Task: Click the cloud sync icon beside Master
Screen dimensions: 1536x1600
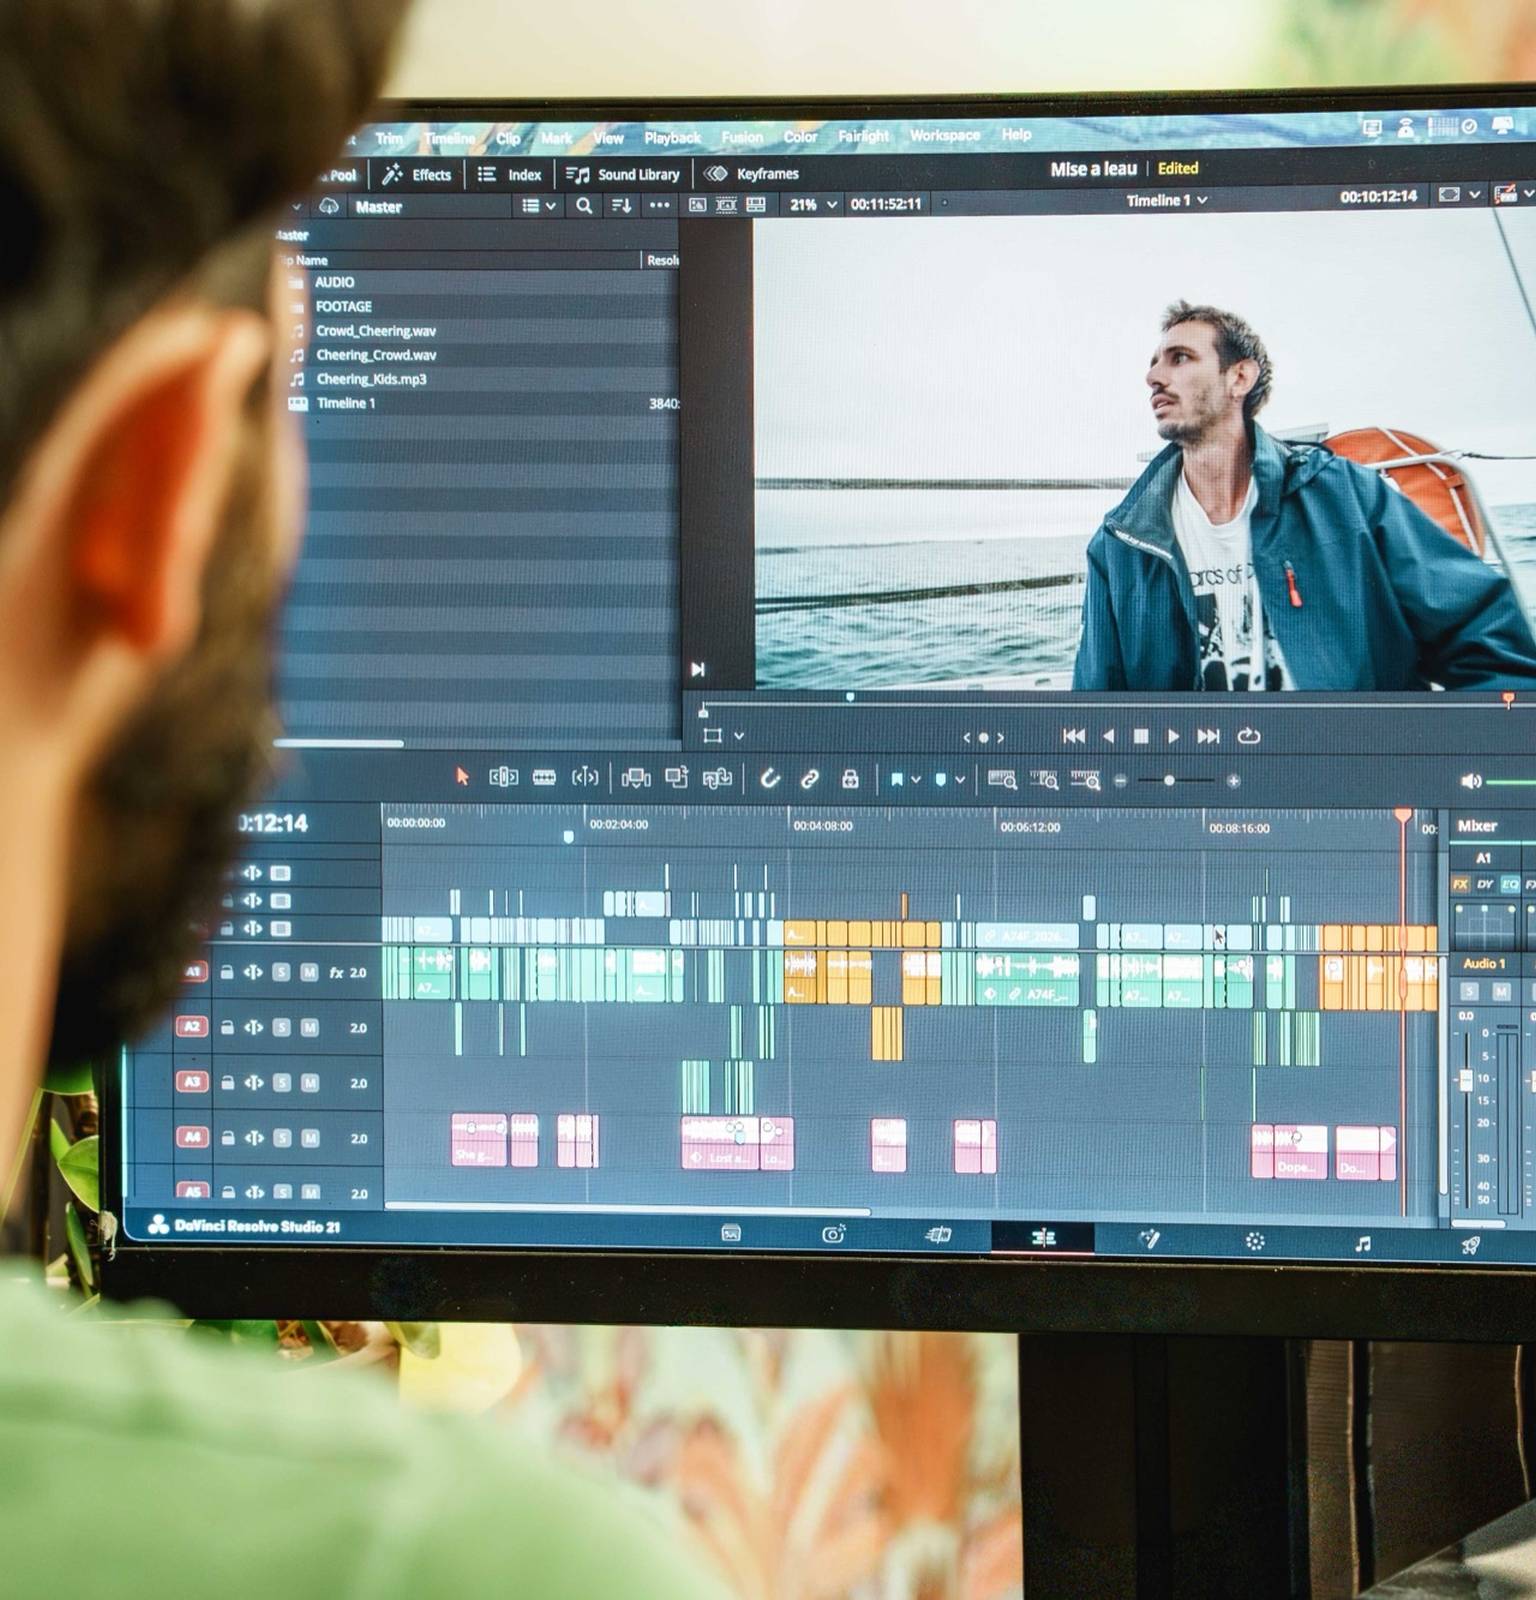Action: tap(329, 206)
